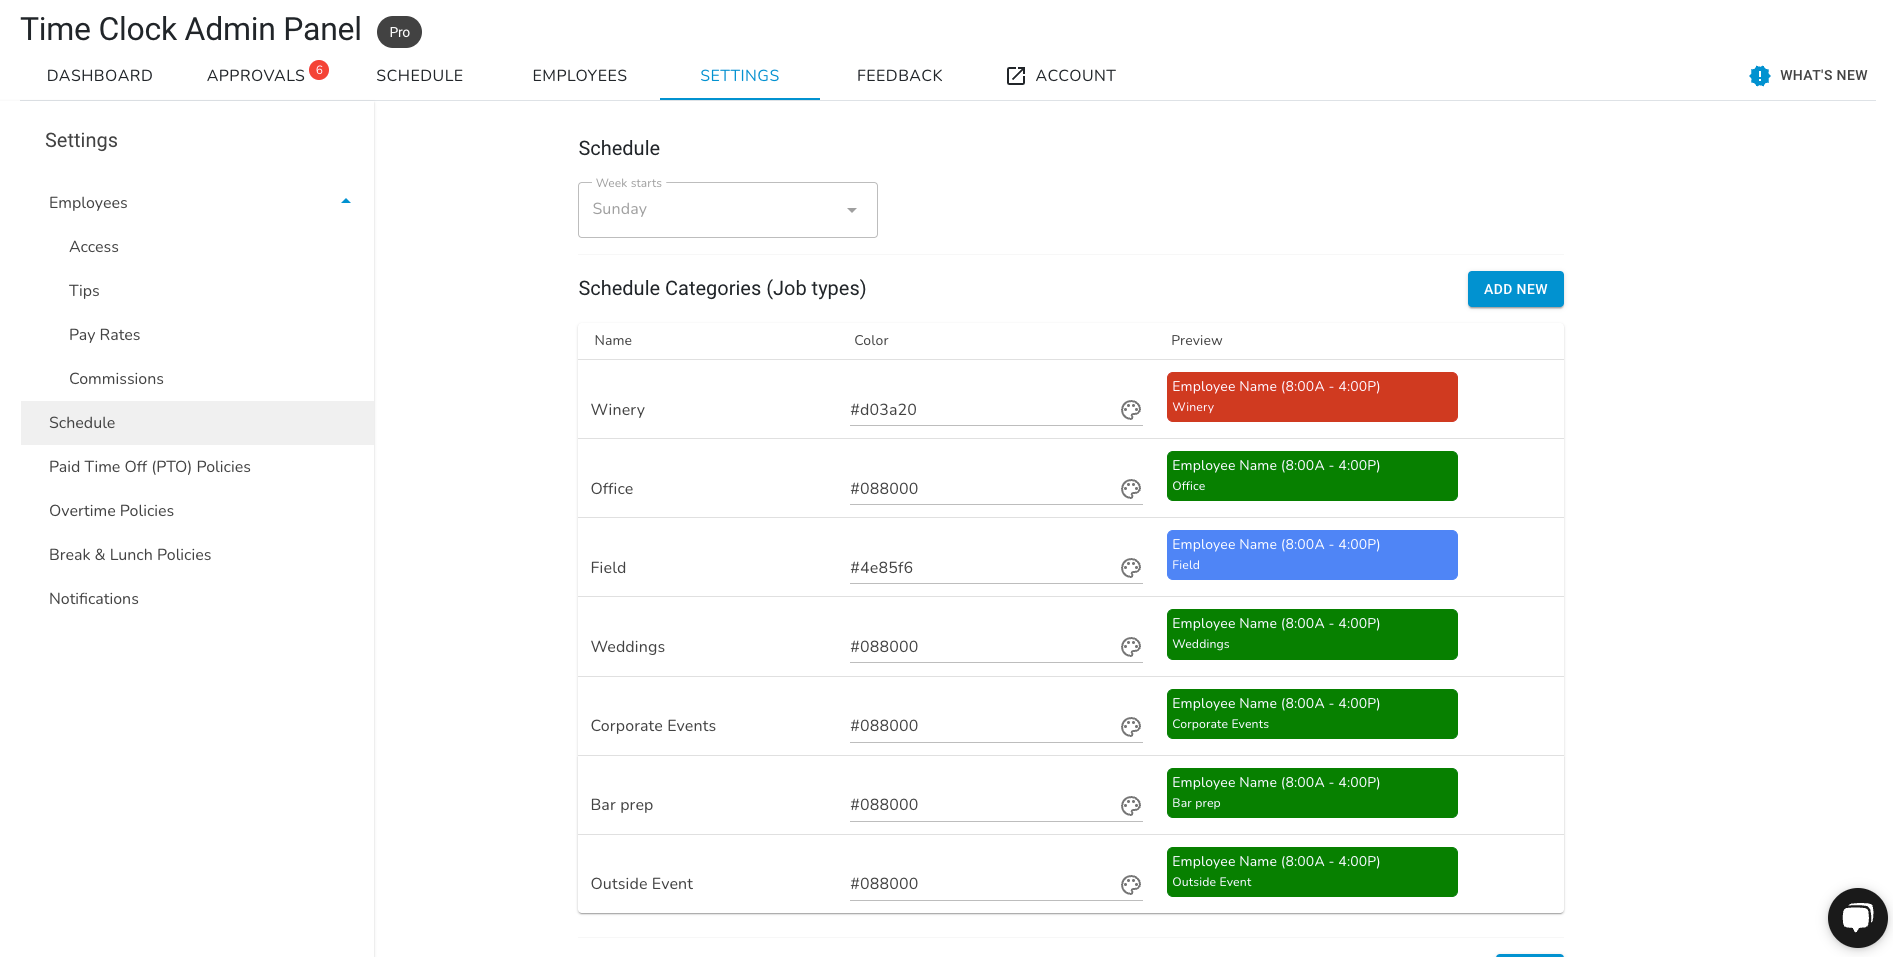The height and width of the screenshot is (957, 1893).
Task: Click the red approvals notification badge
Action: click(x=319, y=70)
